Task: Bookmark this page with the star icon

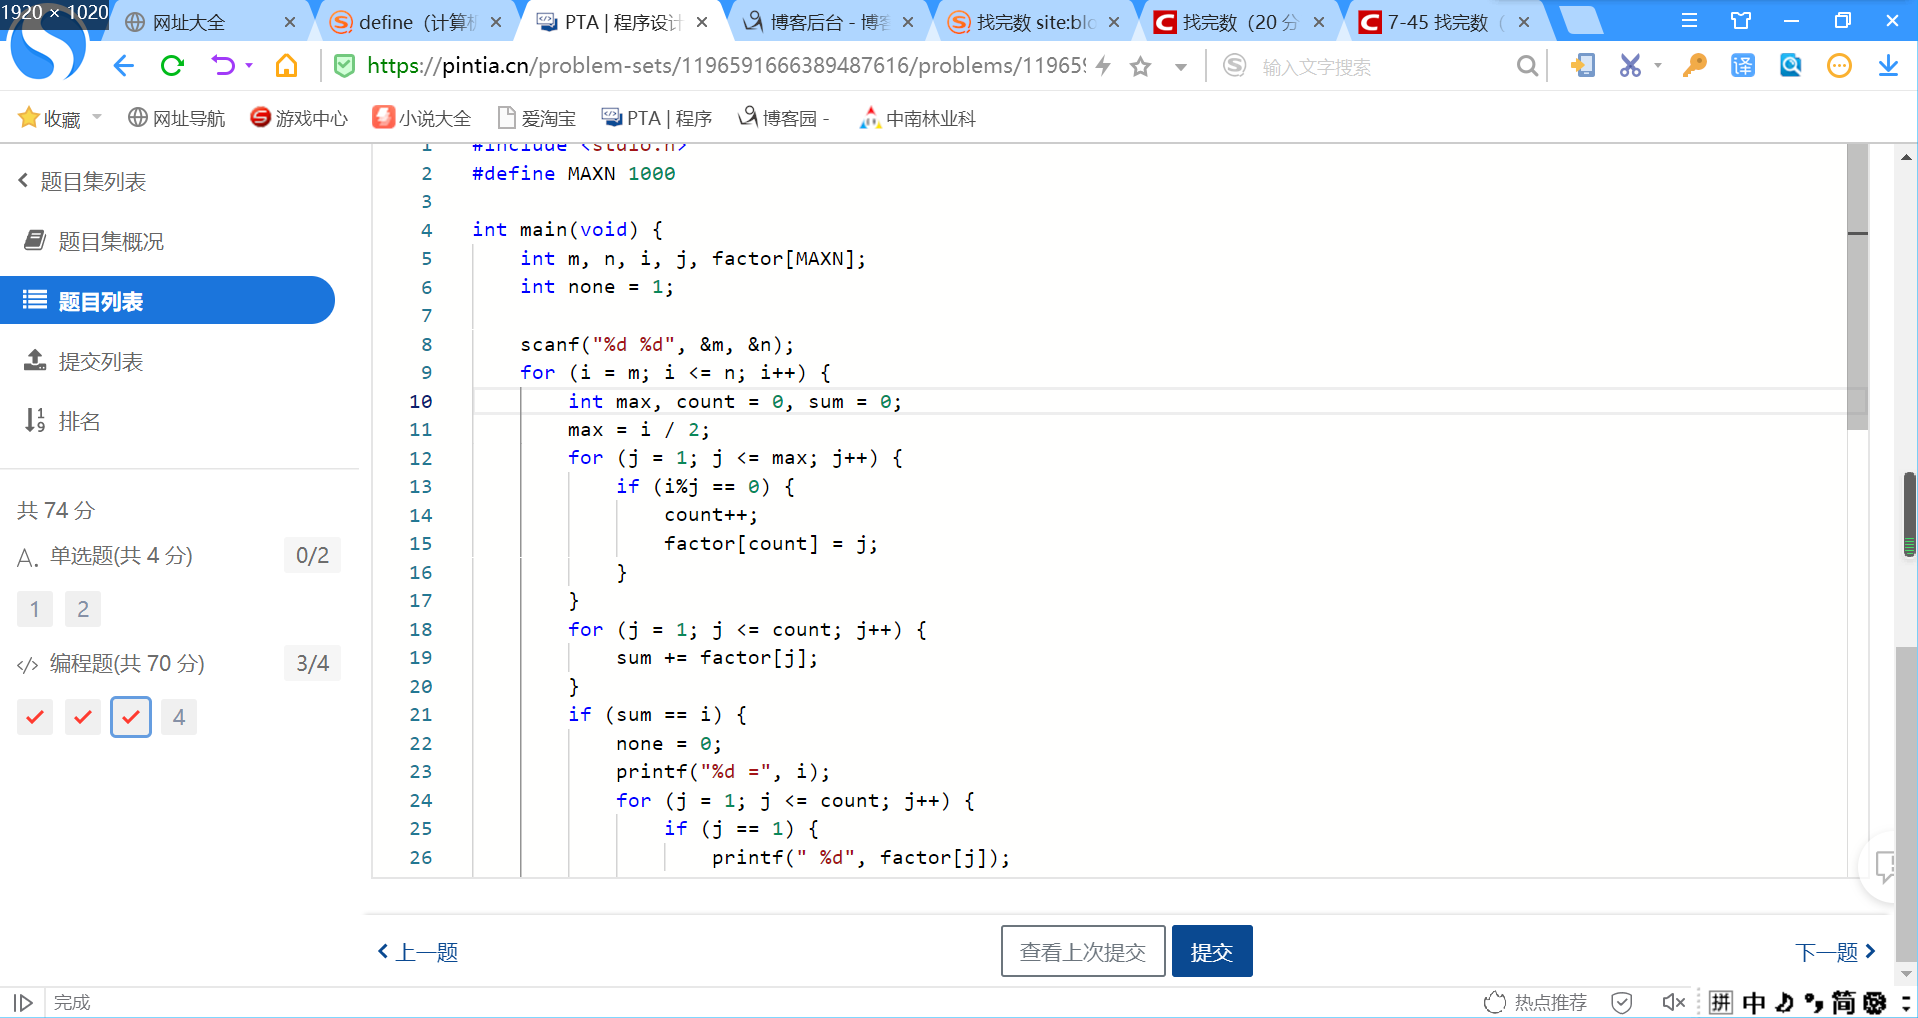Action: pyautogui.click(x=1141, y=66)
